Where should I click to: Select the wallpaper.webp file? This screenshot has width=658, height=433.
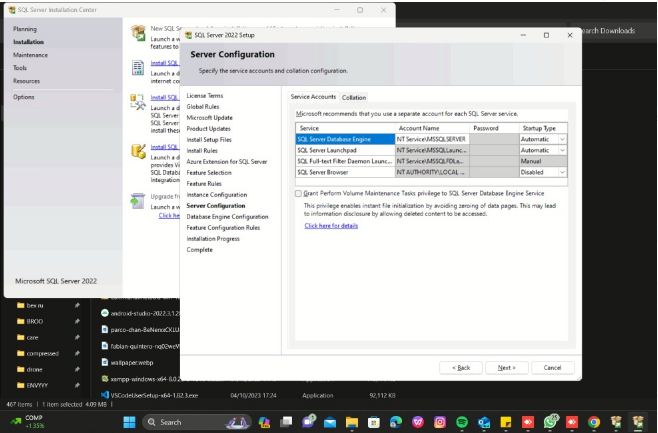point(132,362)
